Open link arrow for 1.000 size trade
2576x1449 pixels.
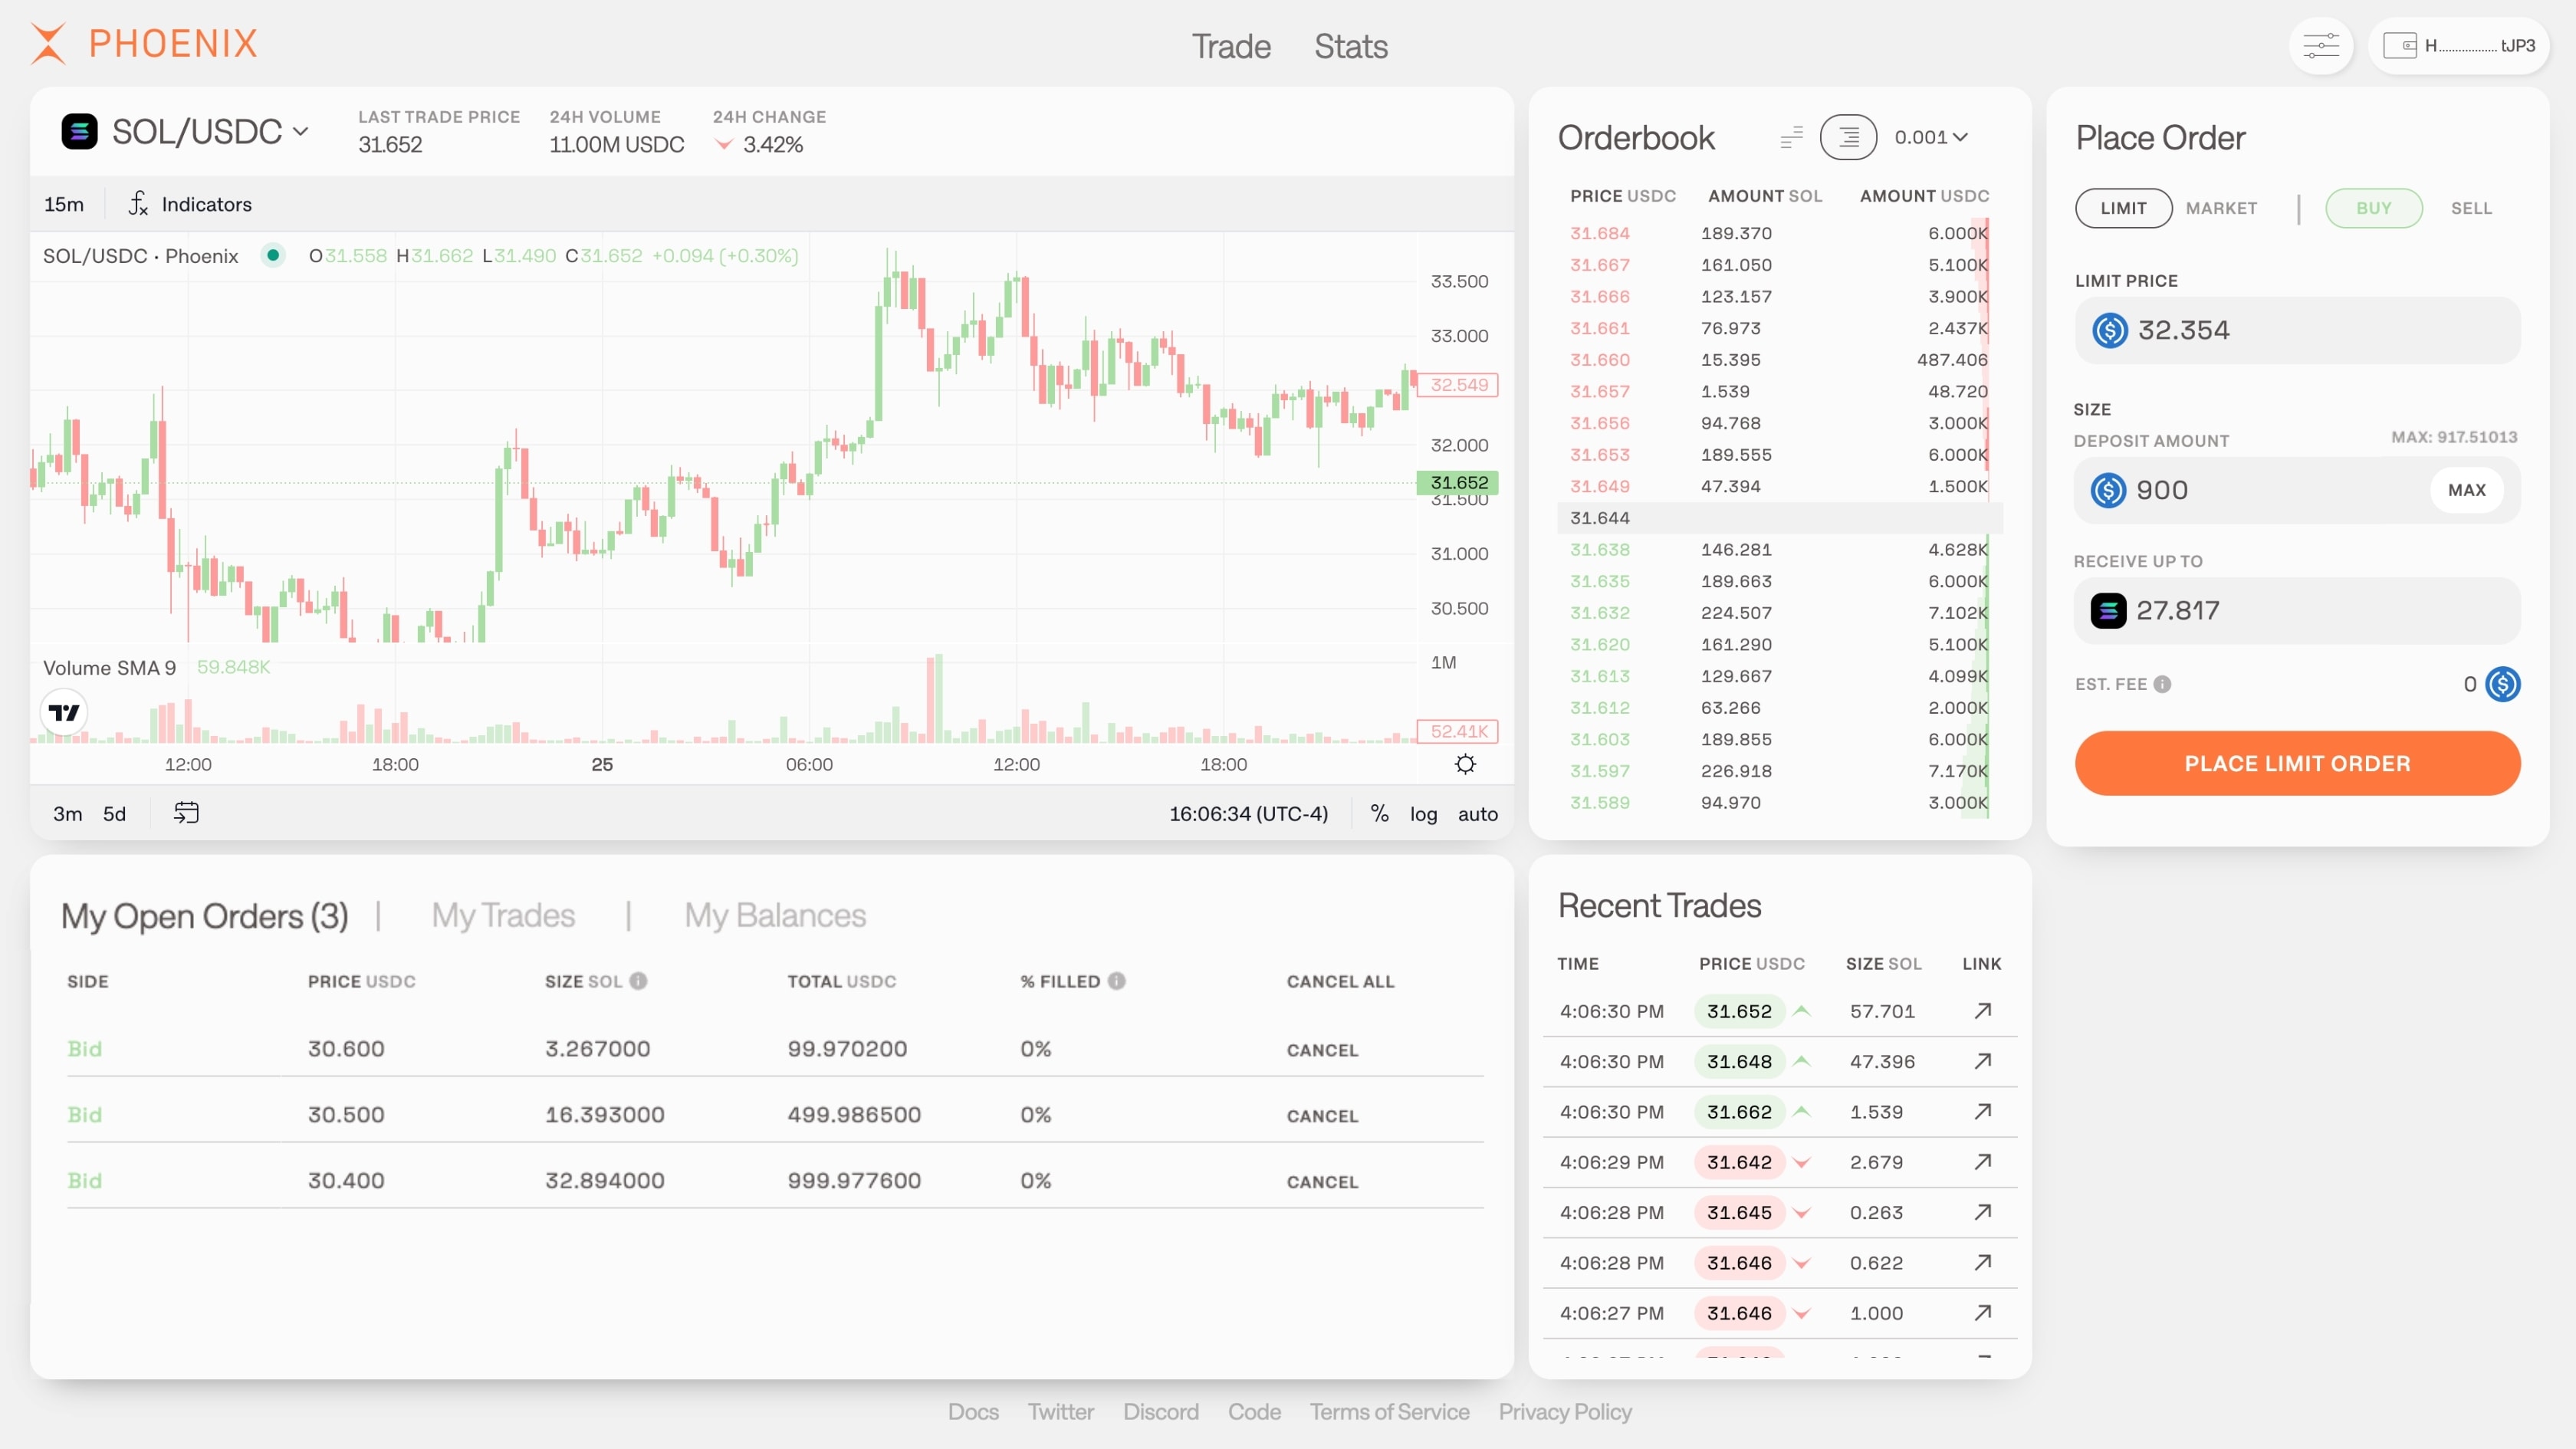1982,1312
